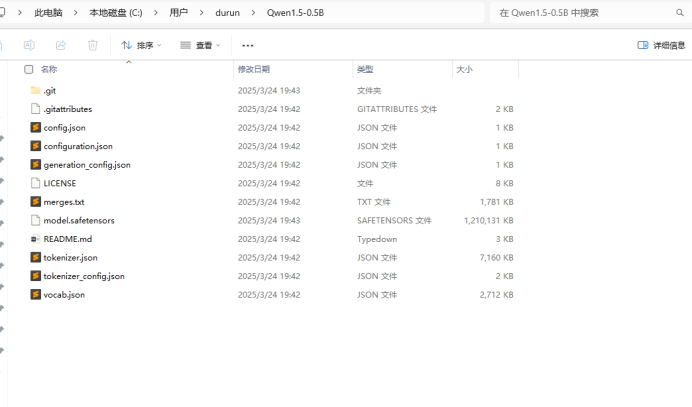Click the config.json file name
692x407 pixels.
(64, 128)
